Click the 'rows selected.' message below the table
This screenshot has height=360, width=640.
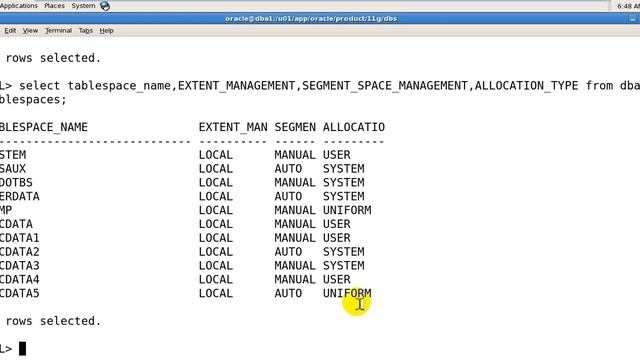coord(53,321)
